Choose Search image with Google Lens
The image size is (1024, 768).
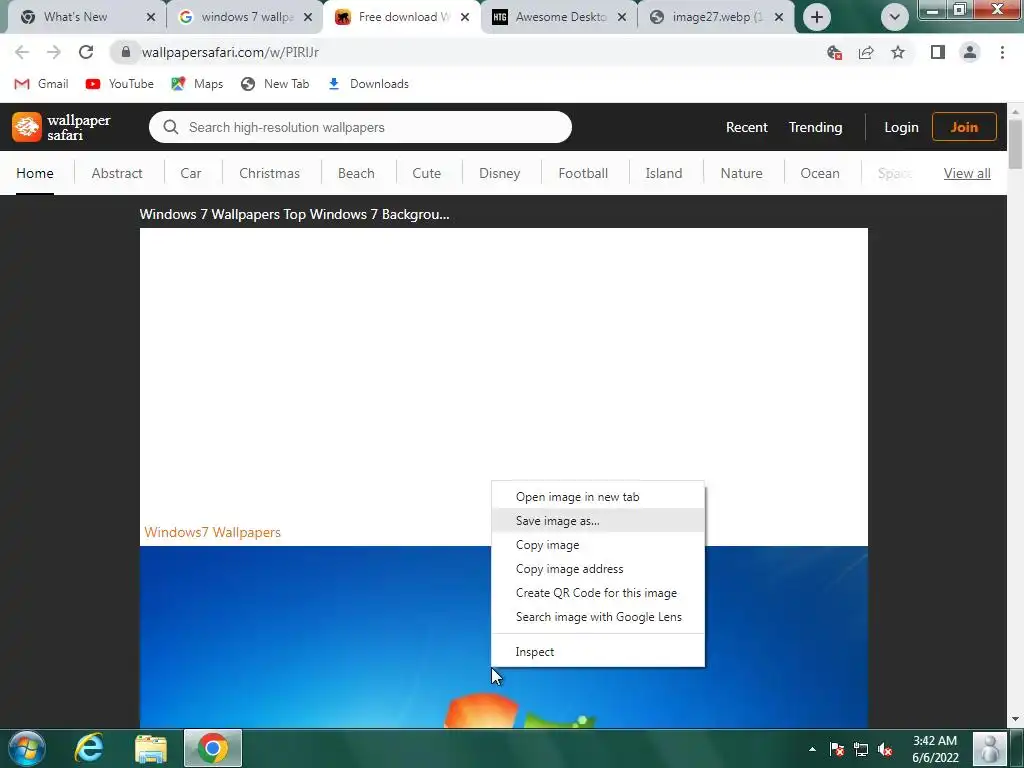click(598, 617)
